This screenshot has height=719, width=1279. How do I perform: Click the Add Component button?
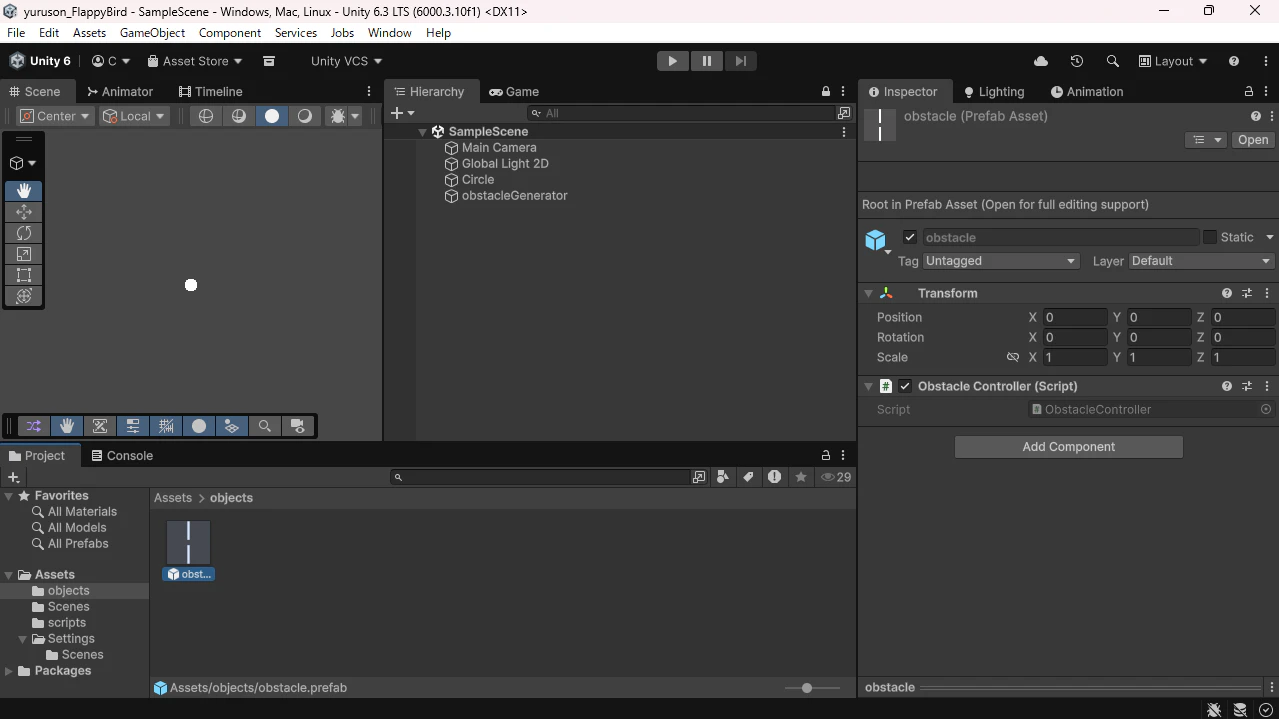(1068, 447)
